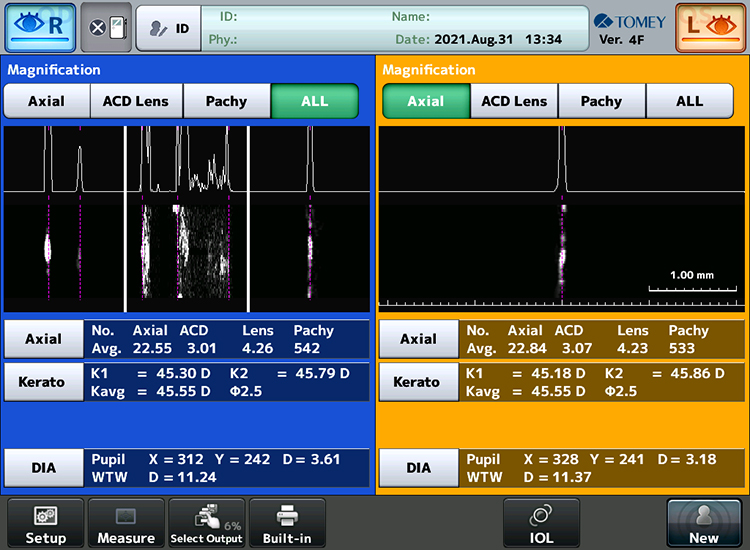Open left eye Kerato results

click(417, 382)
